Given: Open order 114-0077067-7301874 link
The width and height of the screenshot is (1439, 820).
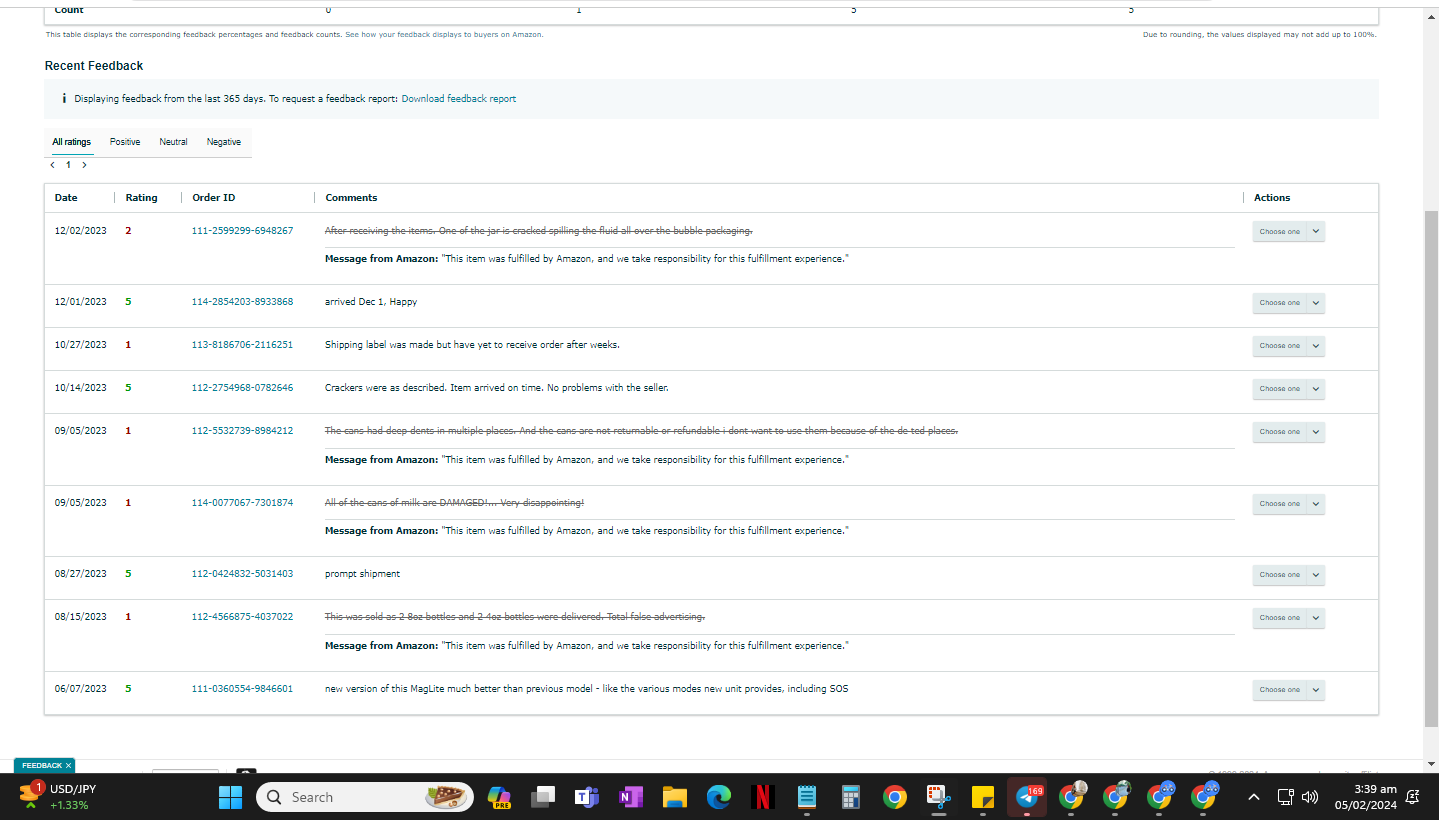Looking at the screenshot, I should [242, 502].
